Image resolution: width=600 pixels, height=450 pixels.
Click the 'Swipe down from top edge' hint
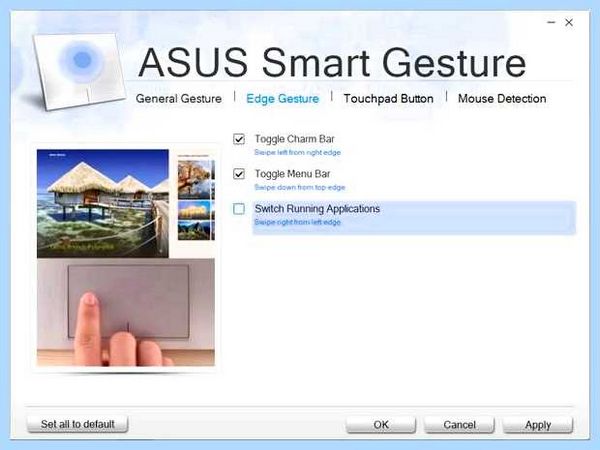pos(300,188)
